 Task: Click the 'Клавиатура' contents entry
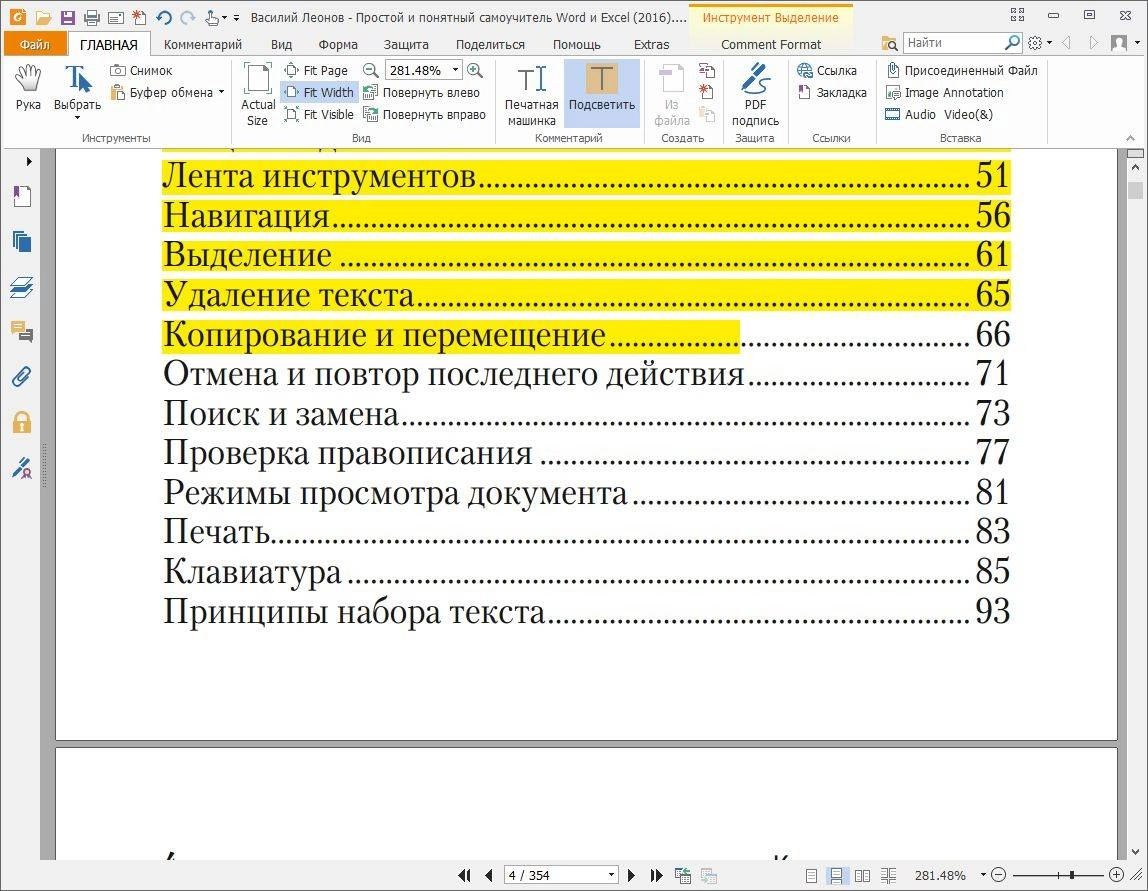tap(586, 571)
